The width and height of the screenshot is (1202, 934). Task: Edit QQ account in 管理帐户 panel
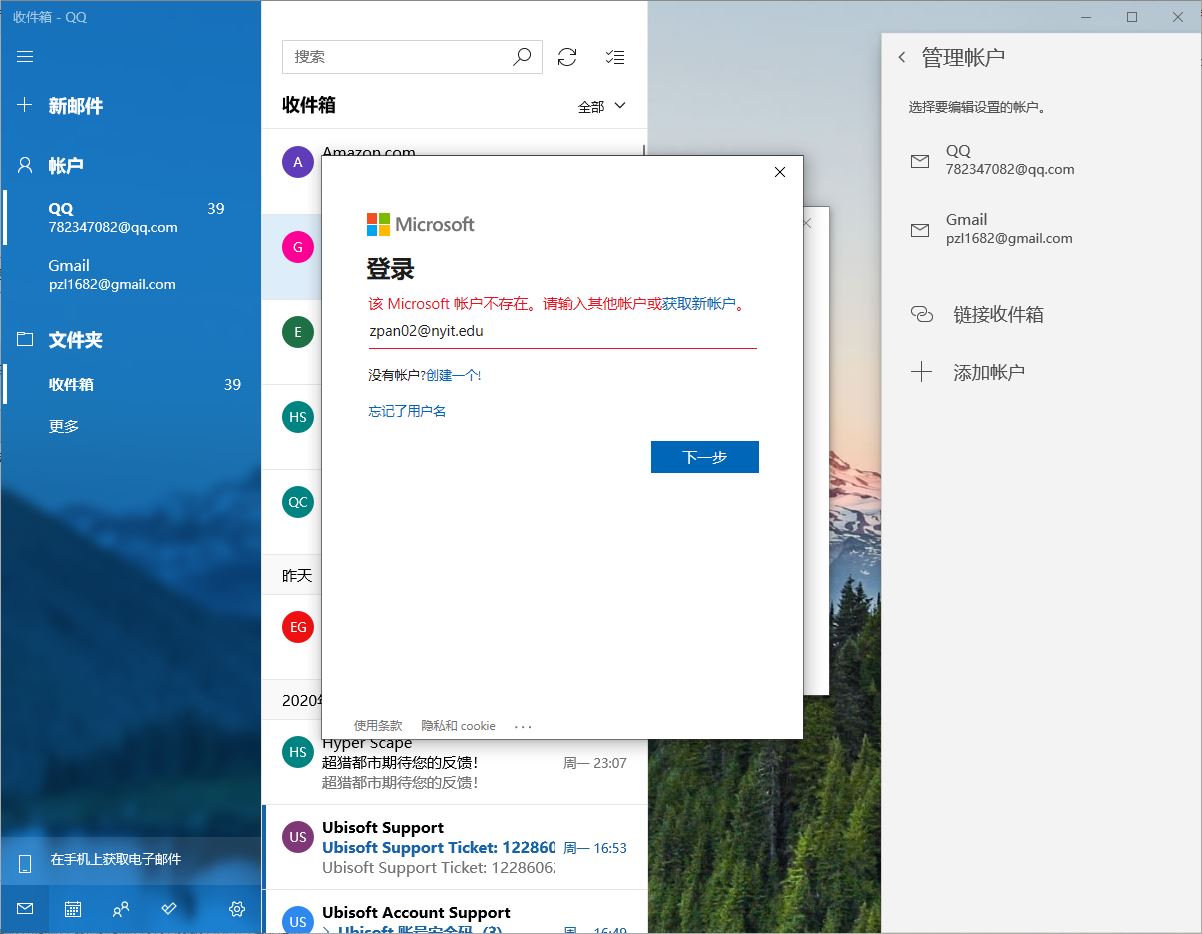[x=1042, y=160]
